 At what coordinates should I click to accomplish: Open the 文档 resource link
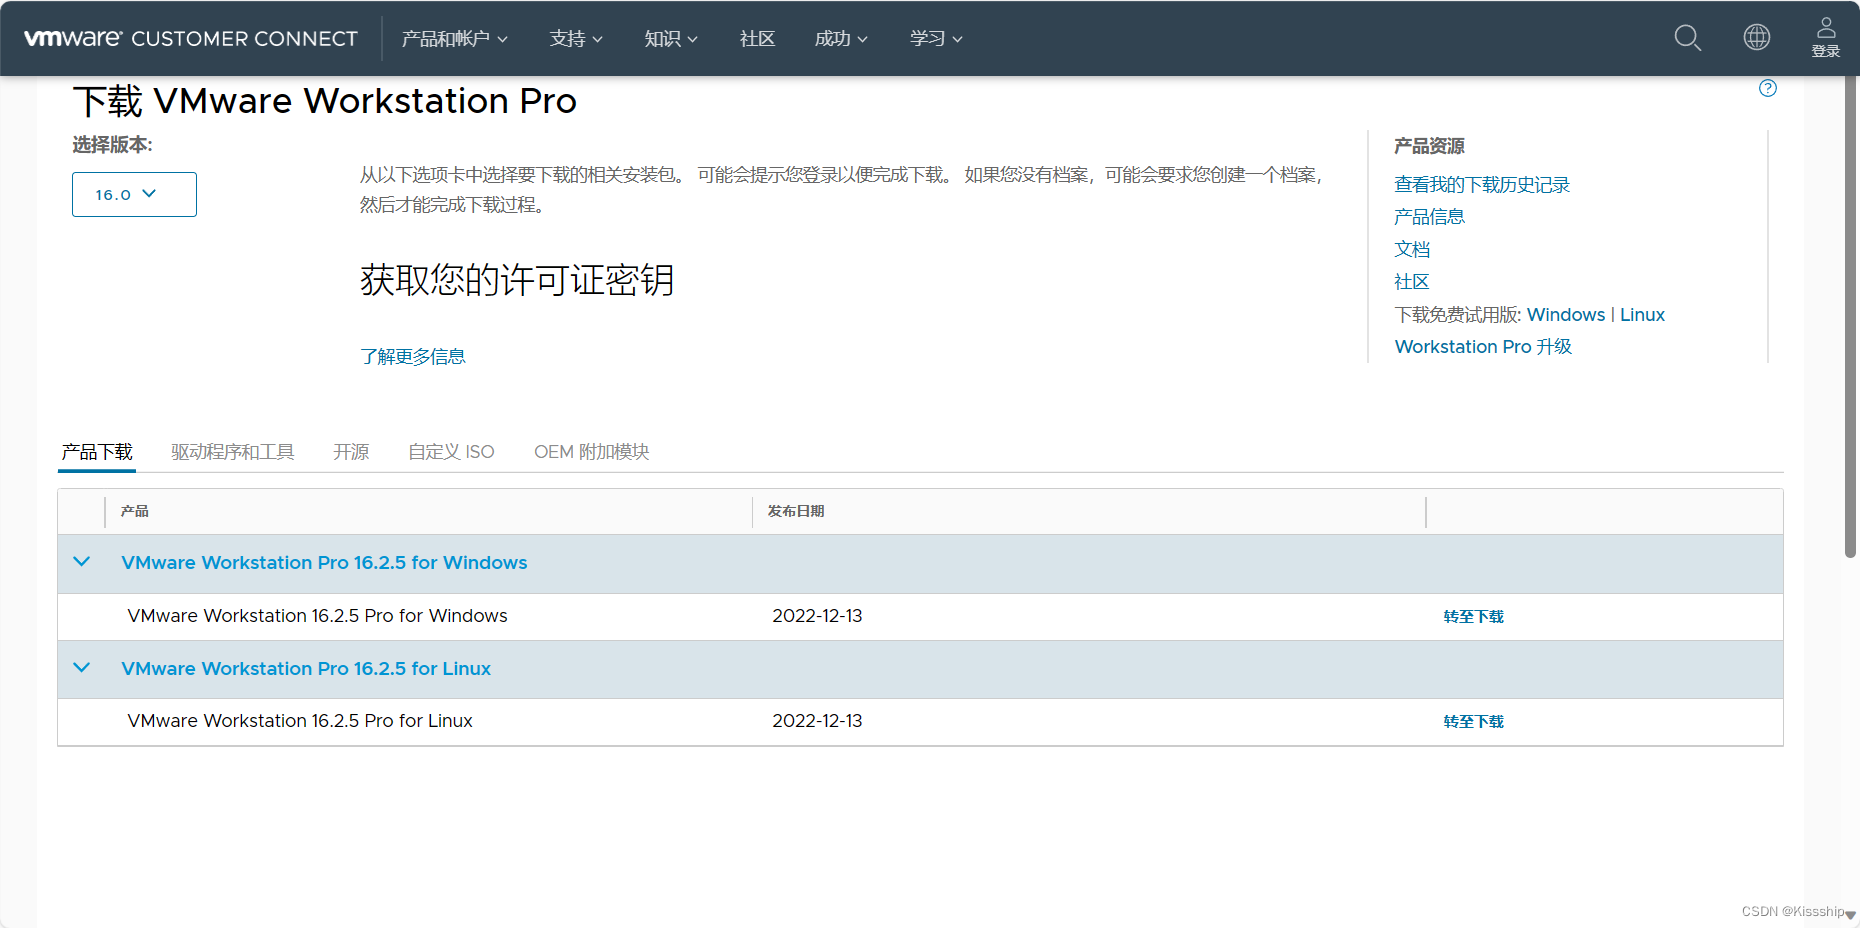pyautogui.click(x=1412, y=249)
